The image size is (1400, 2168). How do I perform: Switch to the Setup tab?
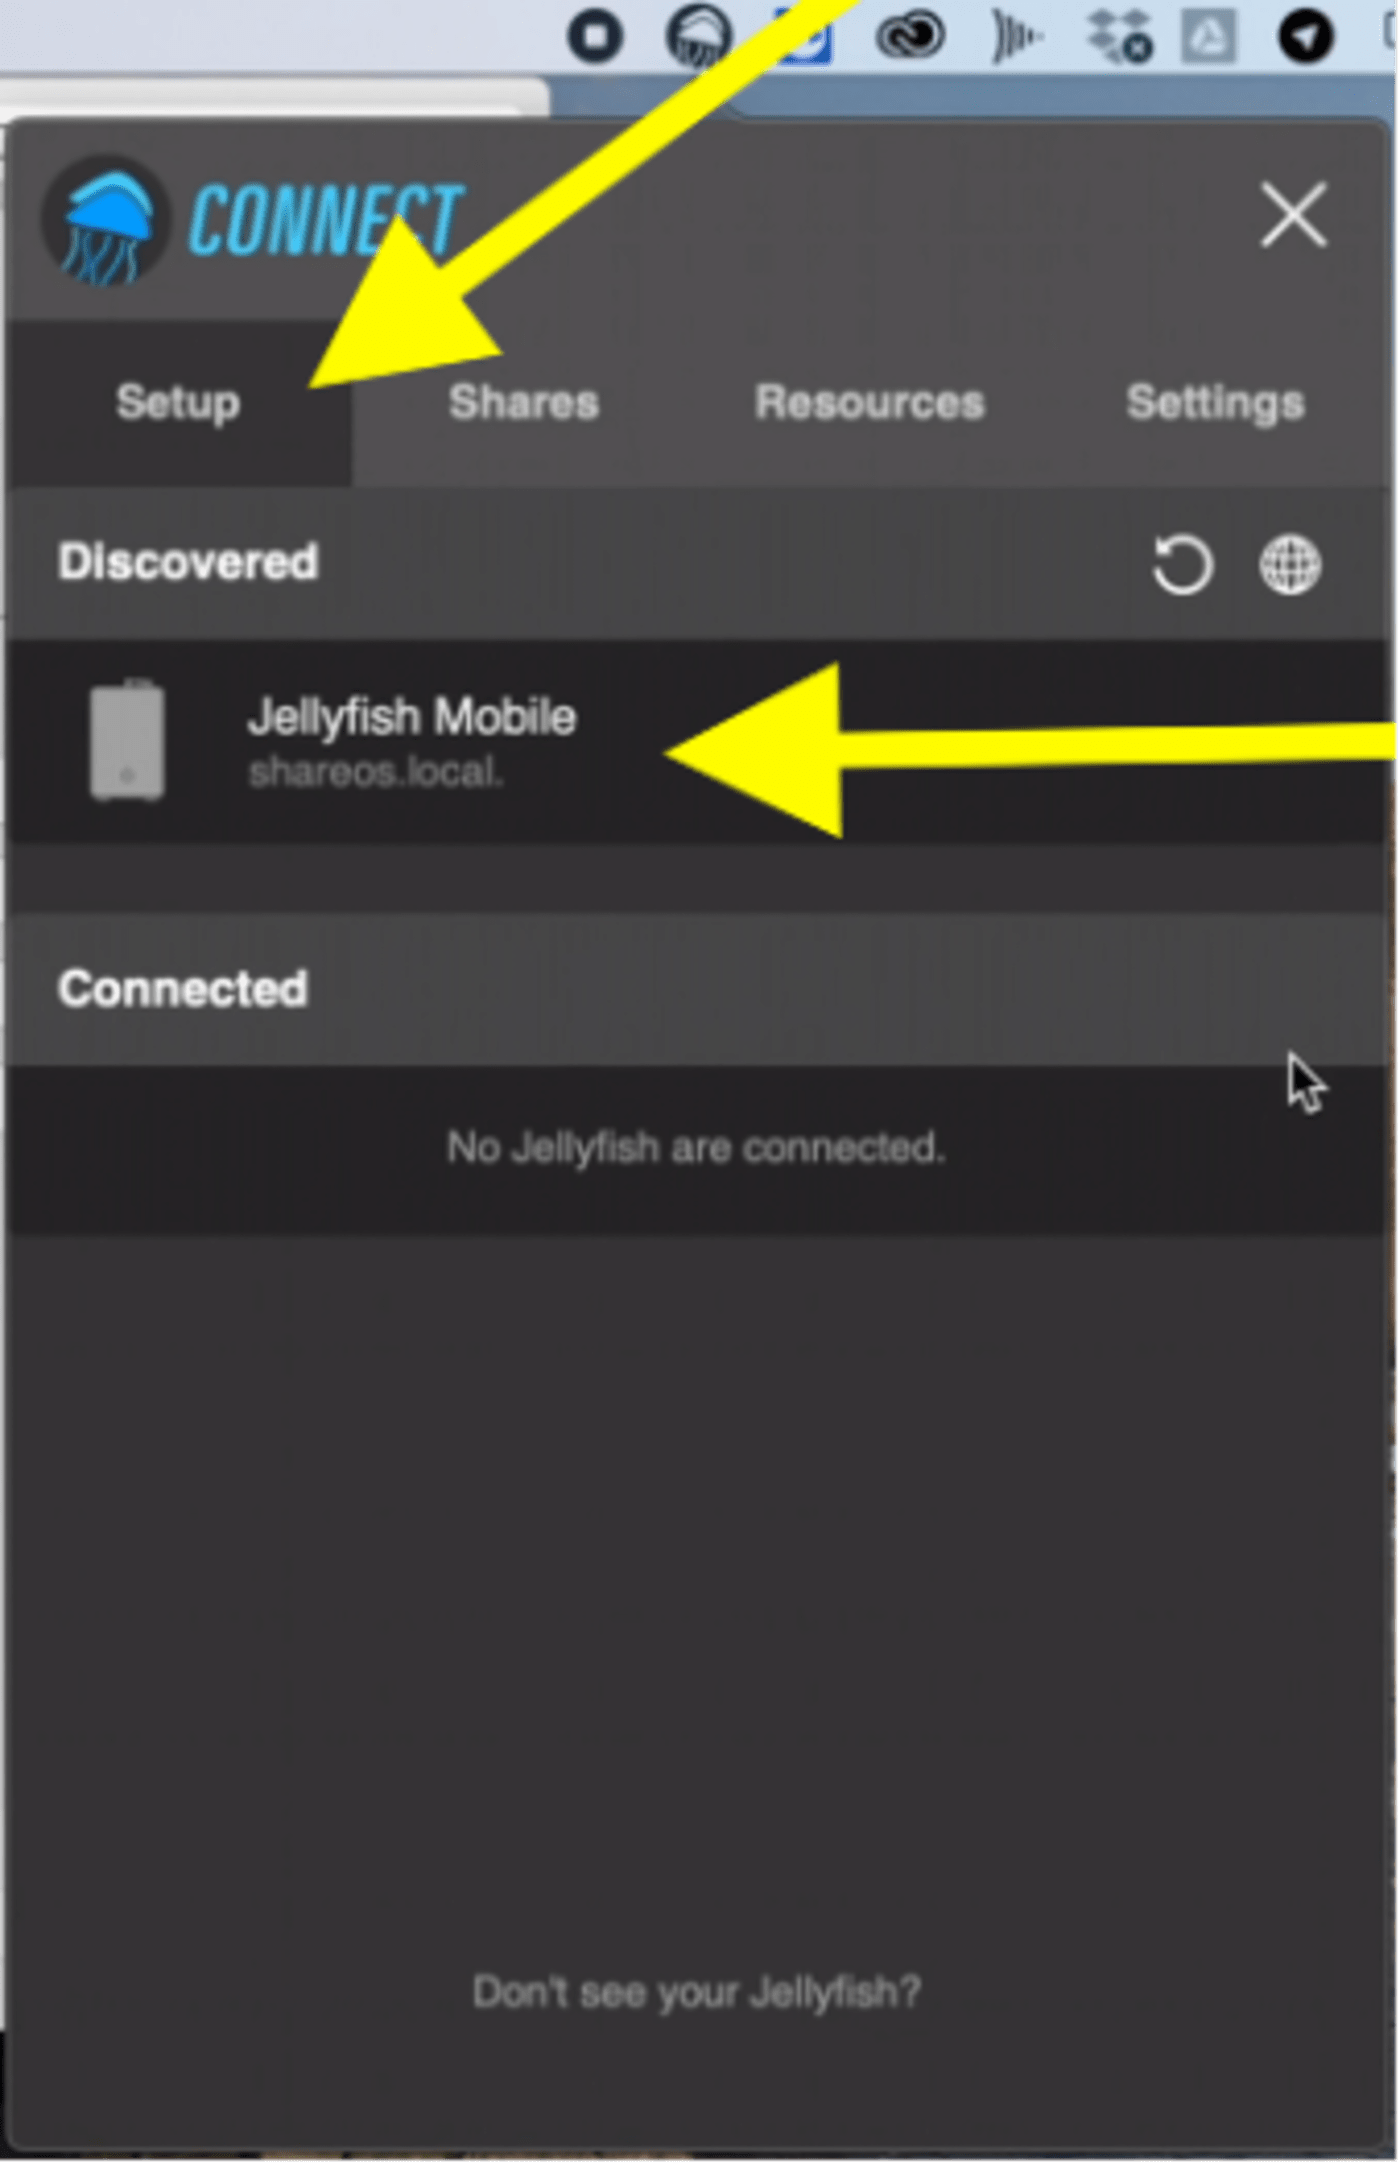[x=178, y=403]
